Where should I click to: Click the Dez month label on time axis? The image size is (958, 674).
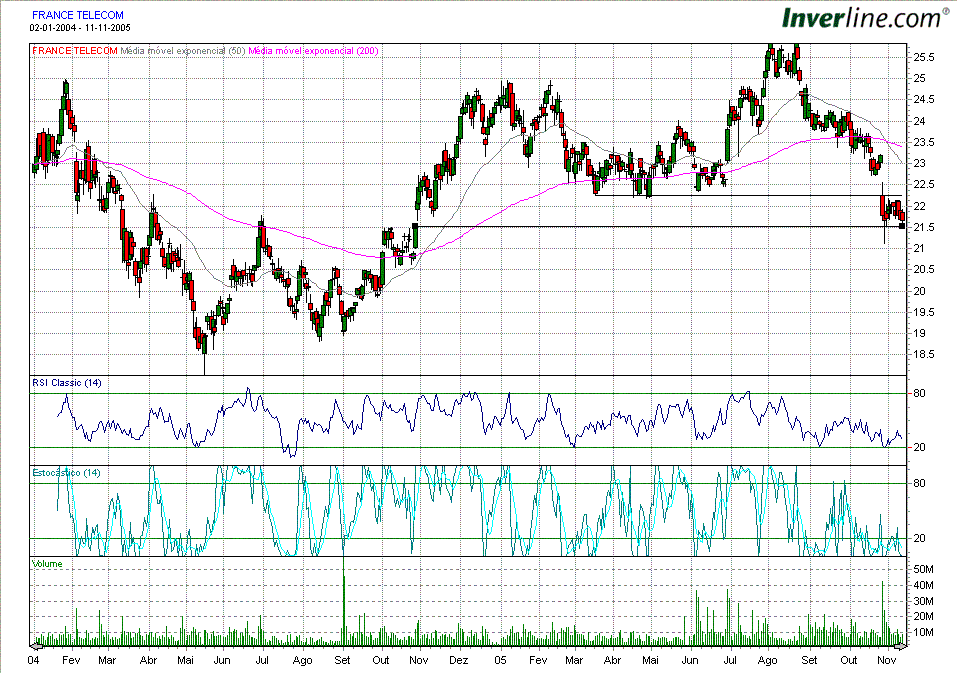pyautogui.click(x=459, y=661)
